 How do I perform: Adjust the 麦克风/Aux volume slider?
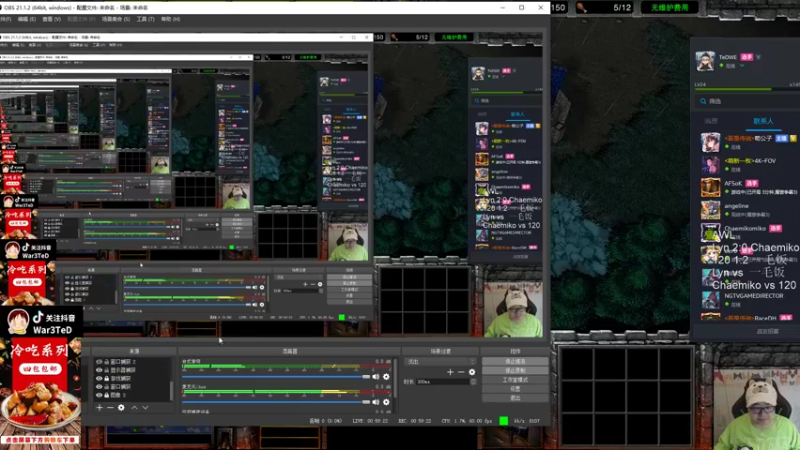[x=276, y=402]
